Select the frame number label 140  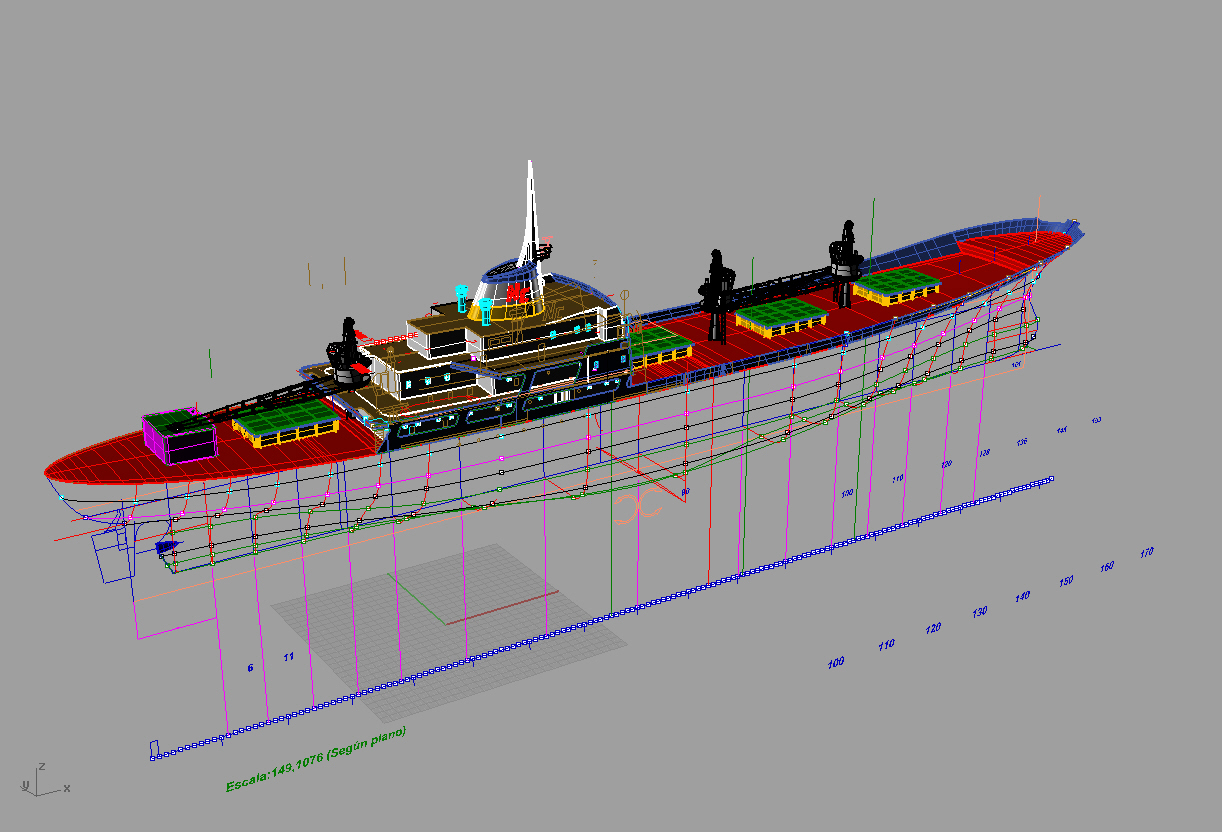pyautogui.click(x=1022, y=596)
